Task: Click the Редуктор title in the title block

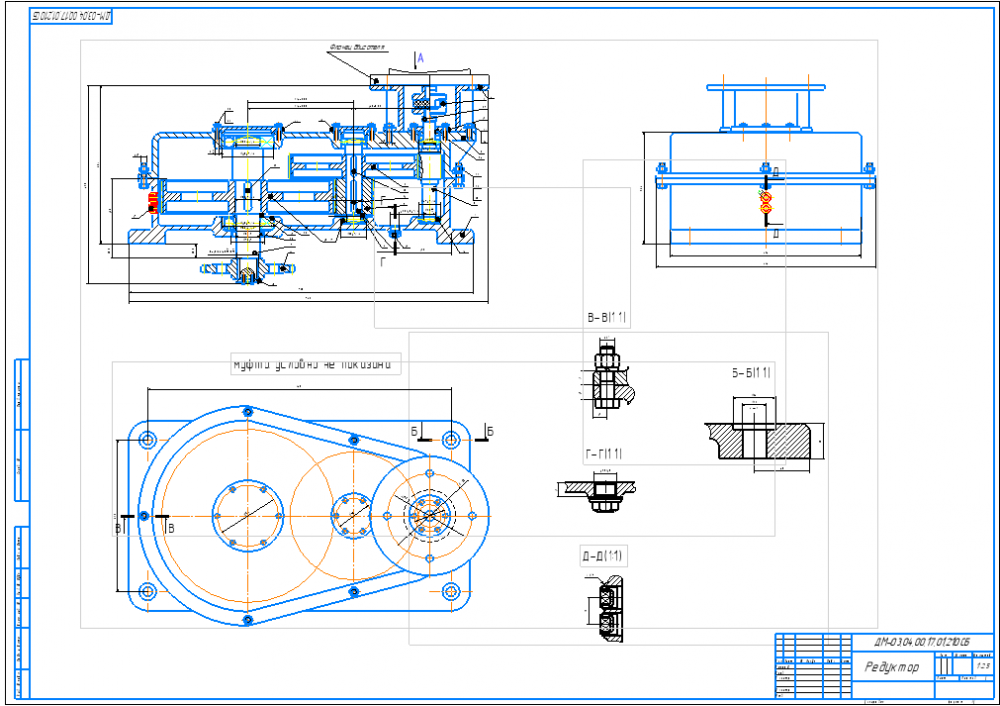Action: tap(892, 667)
